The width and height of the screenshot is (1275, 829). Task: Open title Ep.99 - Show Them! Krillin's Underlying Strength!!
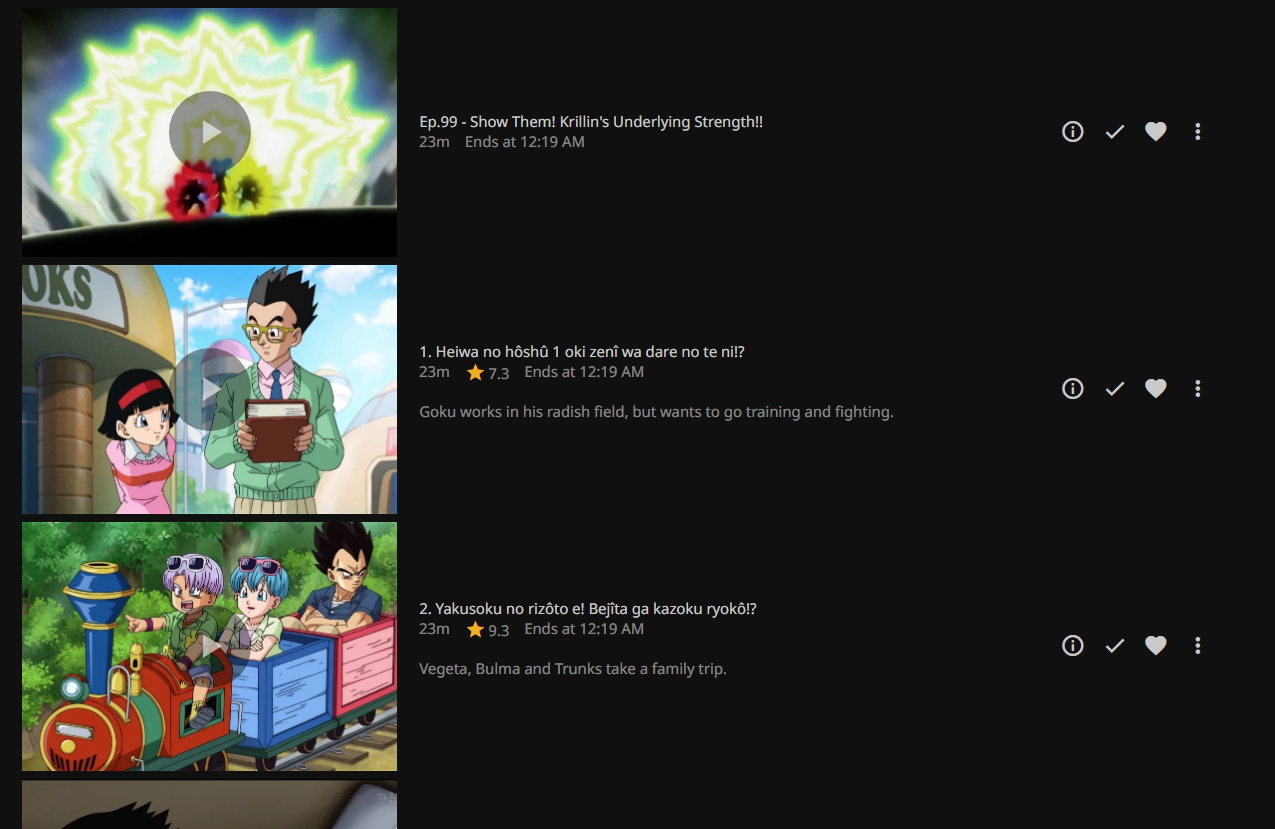coord(591,122)
